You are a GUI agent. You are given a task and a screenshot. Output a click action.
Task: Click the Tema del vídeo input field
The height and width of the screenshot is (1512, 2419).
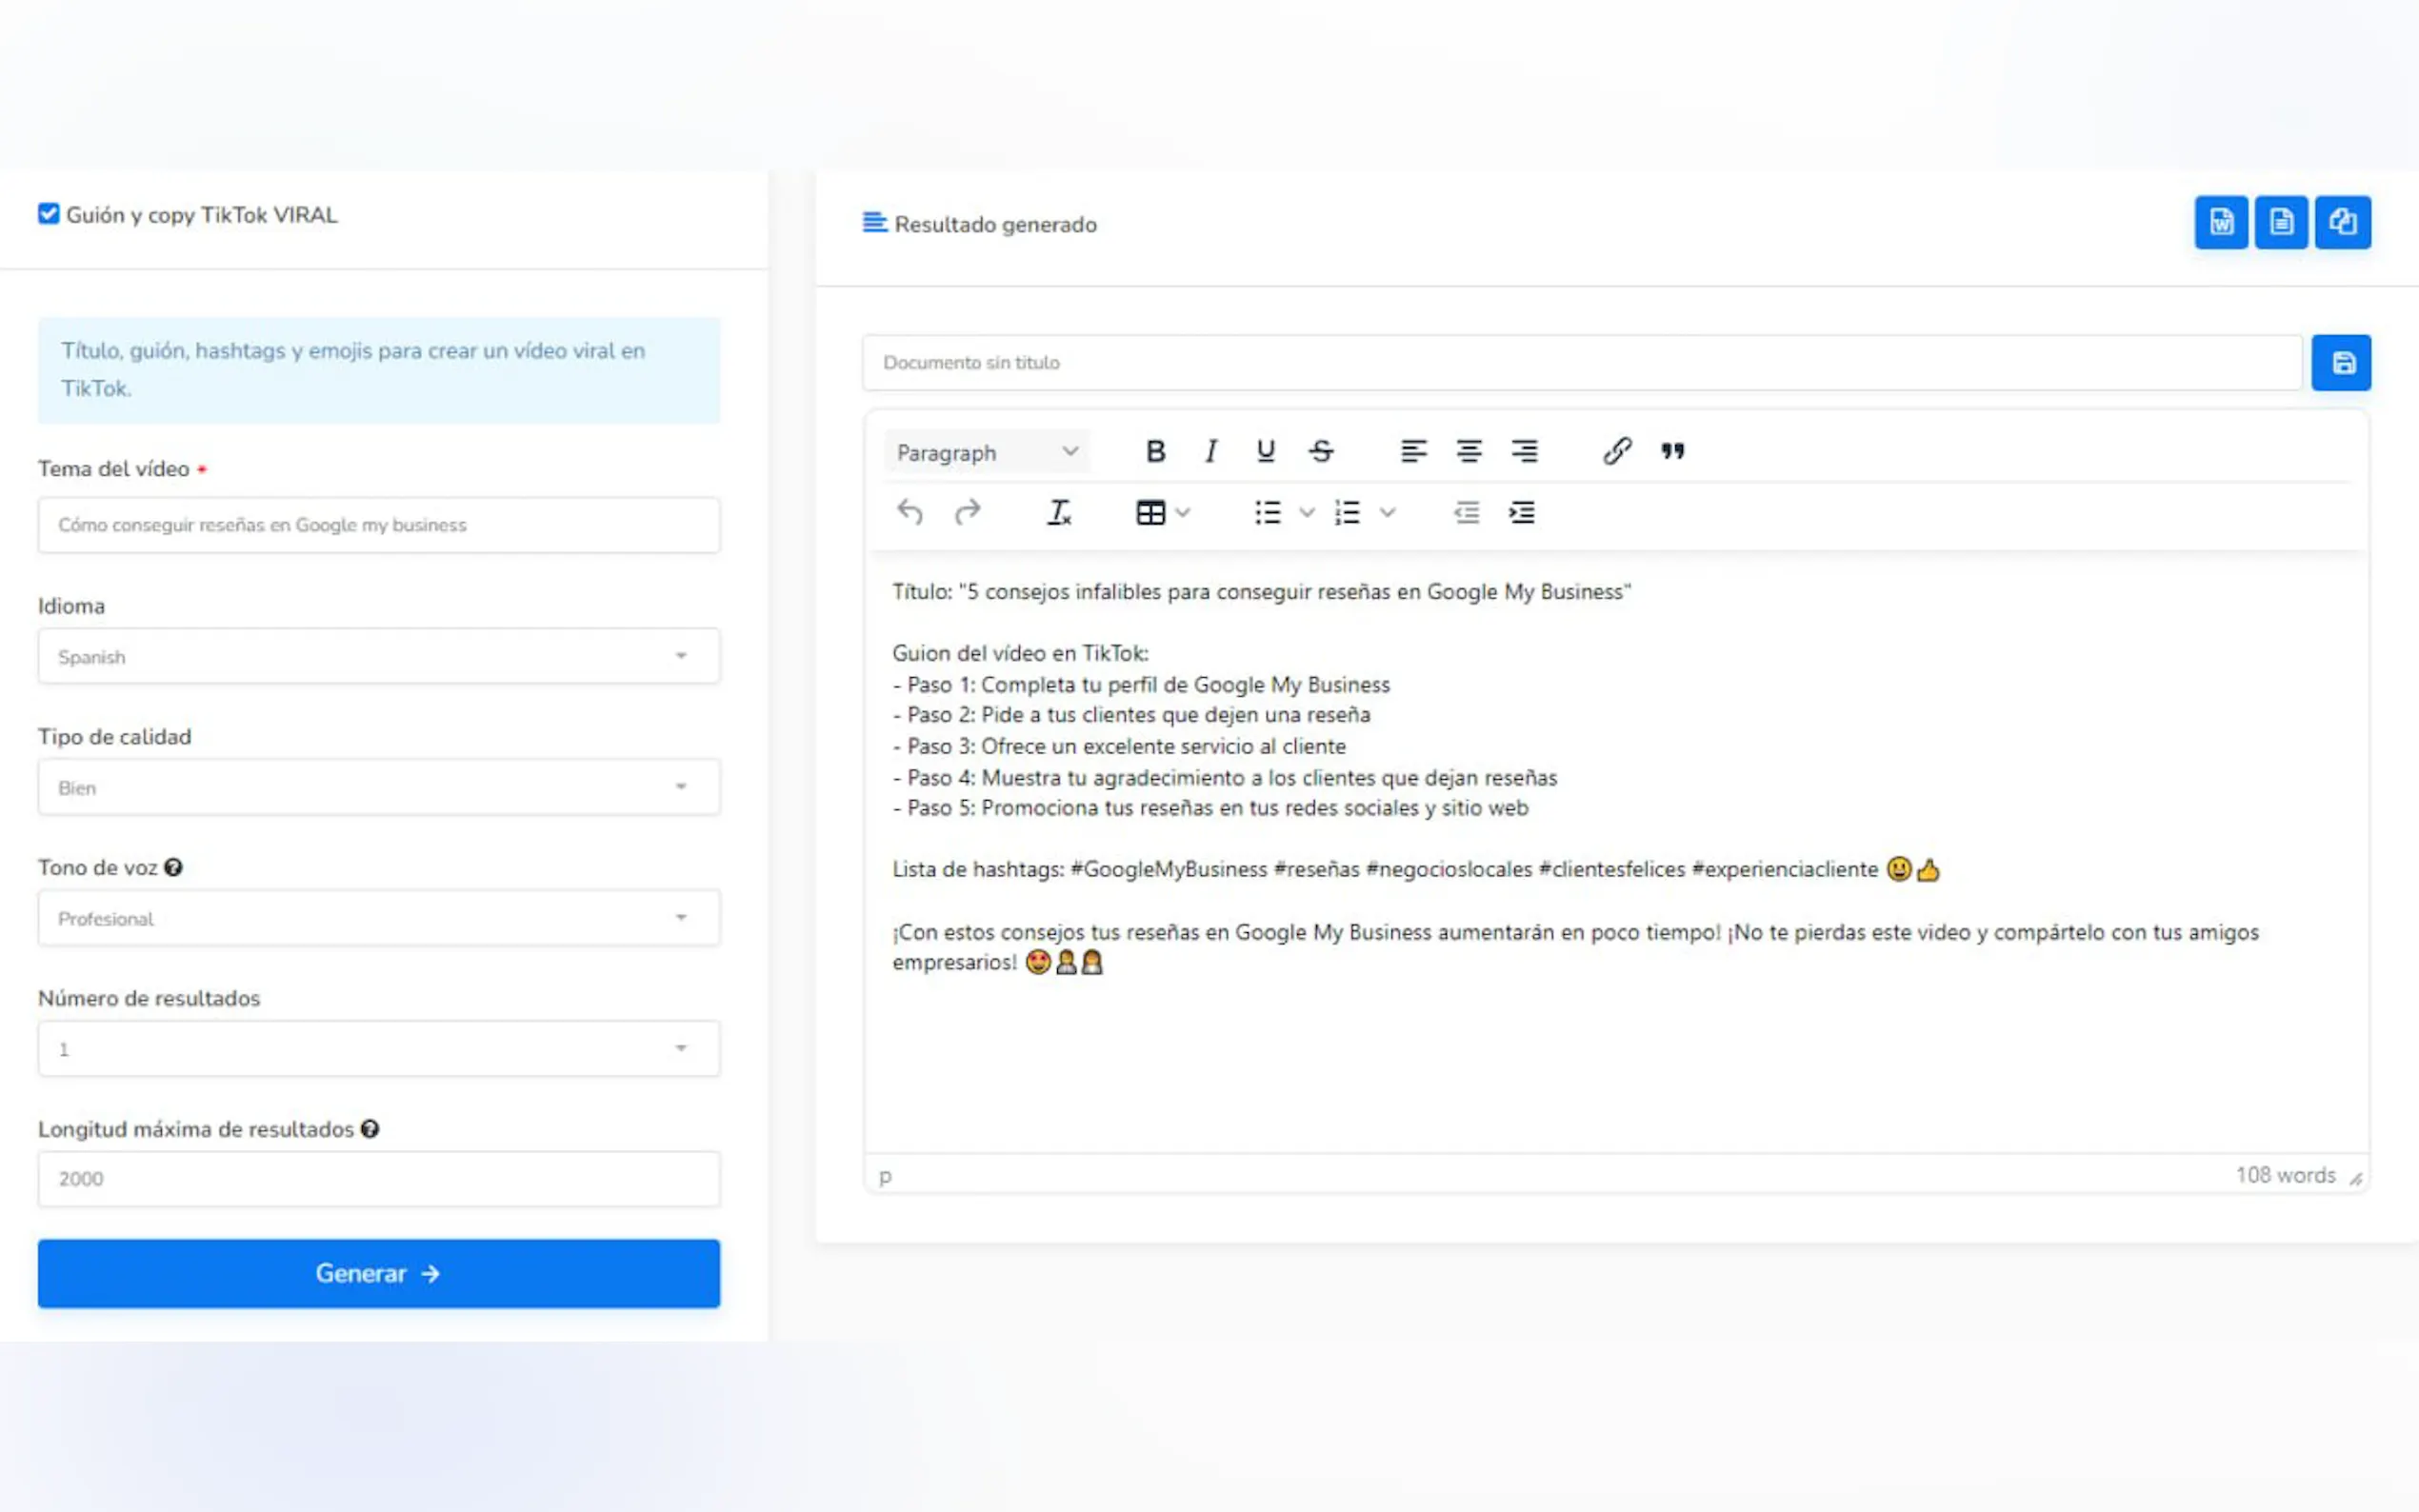pos(379,525)
